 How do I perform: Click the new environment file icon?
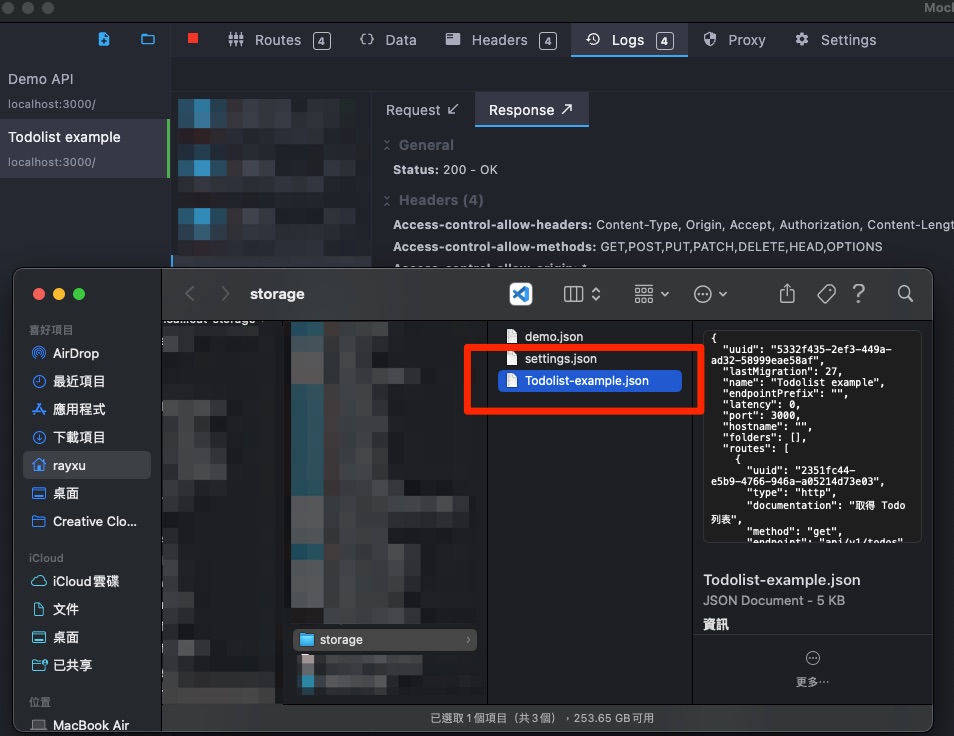(x=104, y=39)
